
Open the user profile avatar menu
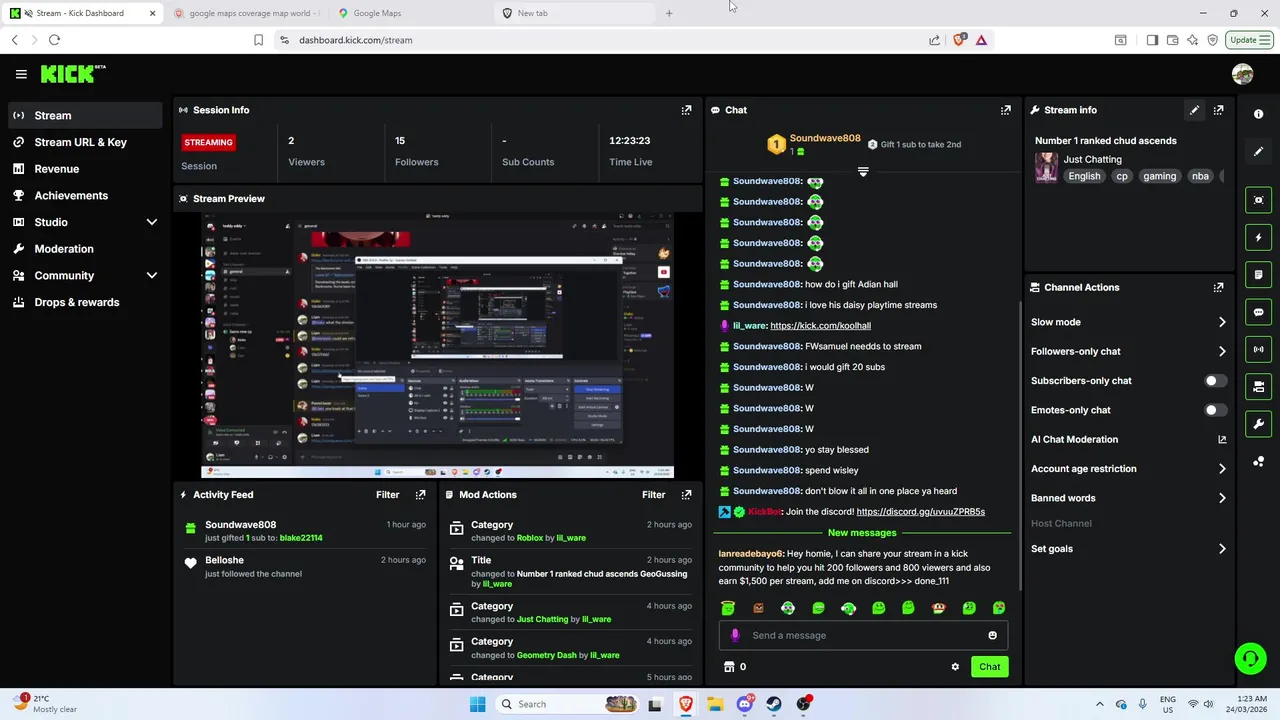(1243, 74)
